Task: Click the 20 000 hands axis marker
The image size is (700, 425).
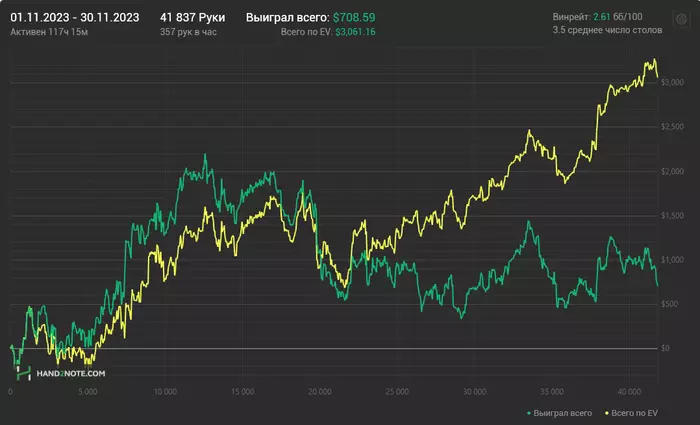Action: point(318,390)
